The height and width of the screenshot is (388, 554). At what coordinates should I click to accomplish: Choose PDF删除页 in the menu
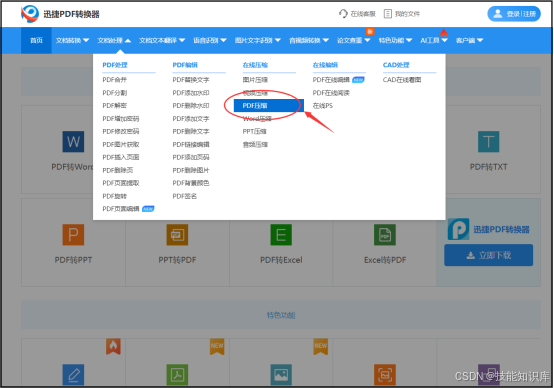pos(118,170)
